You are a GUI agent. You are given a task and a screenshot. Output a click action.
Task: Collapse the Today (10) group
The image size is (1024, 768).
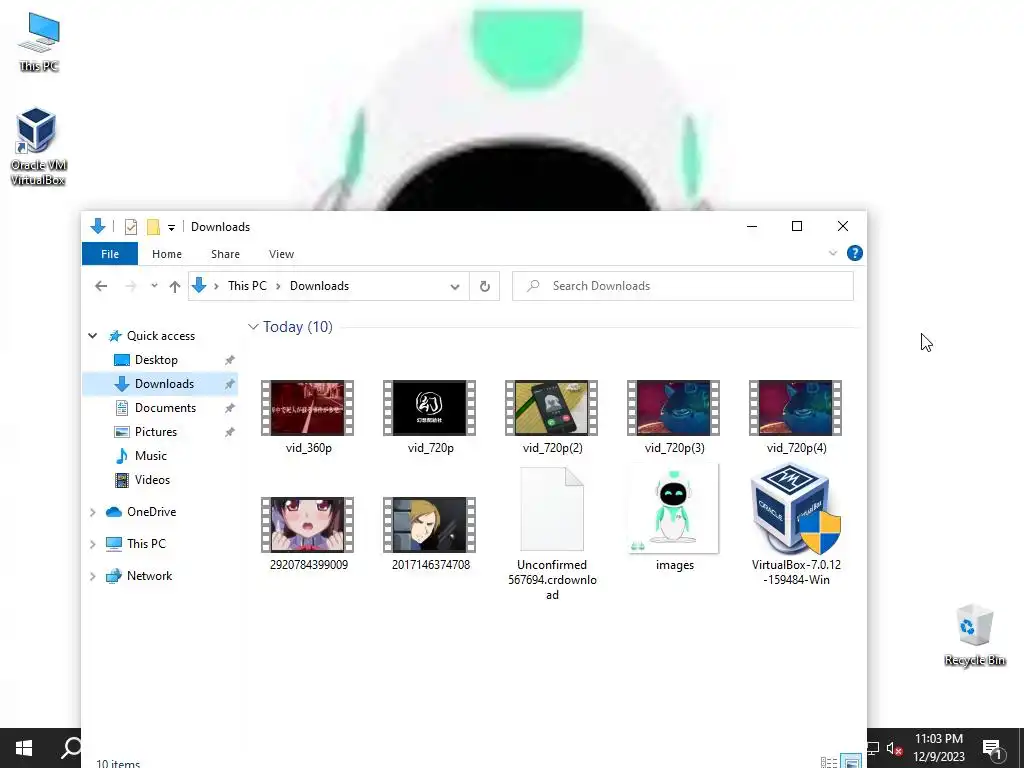pyautogui.click(x=253, y=327)
